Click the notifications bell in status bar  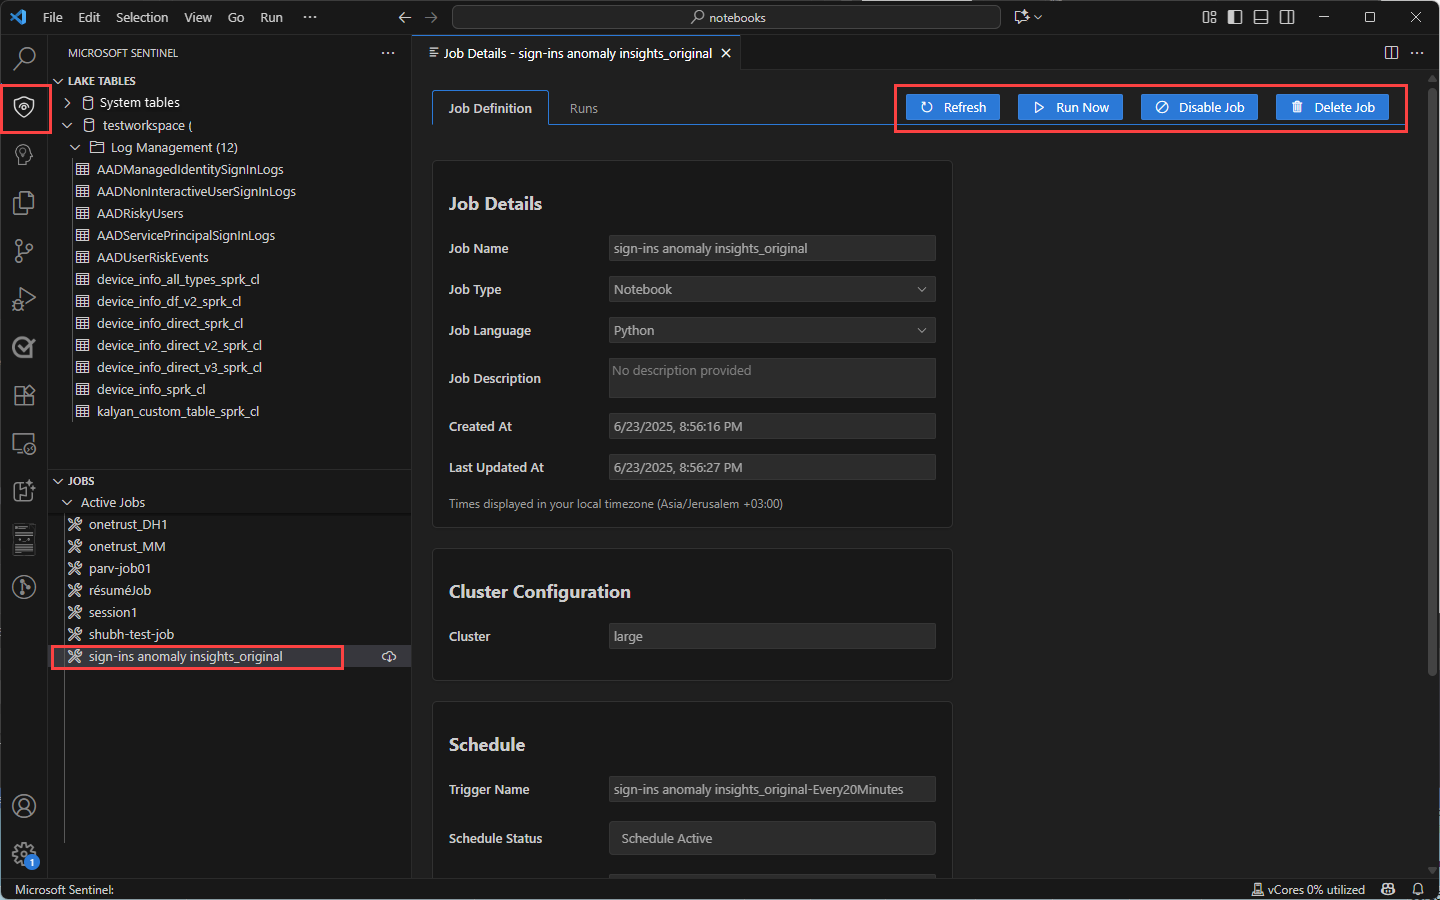point(1417,889)
